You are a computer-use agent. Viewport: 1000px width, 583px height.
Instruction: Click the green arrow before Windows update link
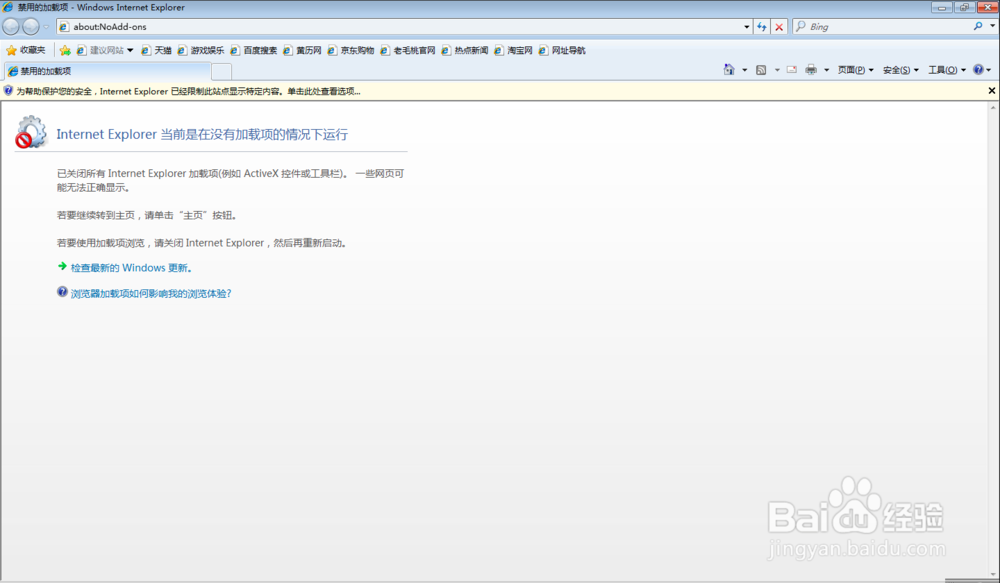click(62, 266)
